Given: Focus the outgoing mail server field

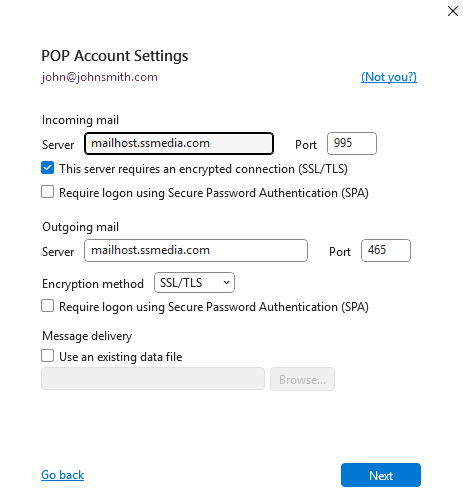Looking at the screenshot, I should coord(196,250).
